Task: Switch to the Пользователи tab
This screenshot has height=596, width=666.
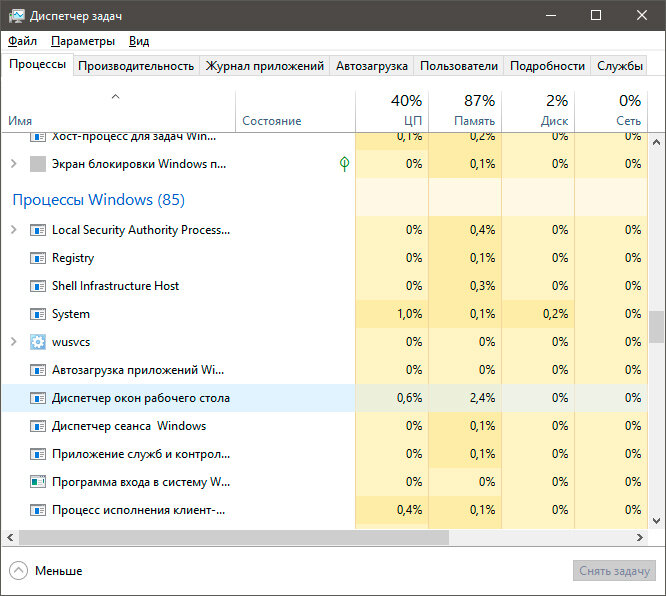Action: pos(459,66)
